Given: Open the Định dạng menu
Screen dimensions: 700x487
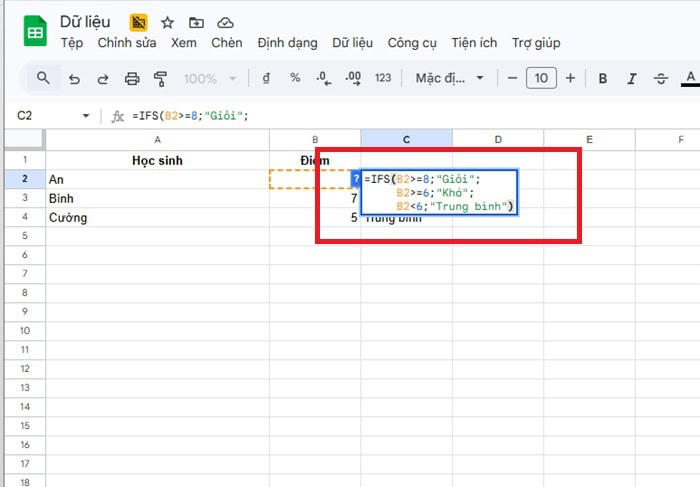Looking at the screenshot, I should click(x=287, y=43).
